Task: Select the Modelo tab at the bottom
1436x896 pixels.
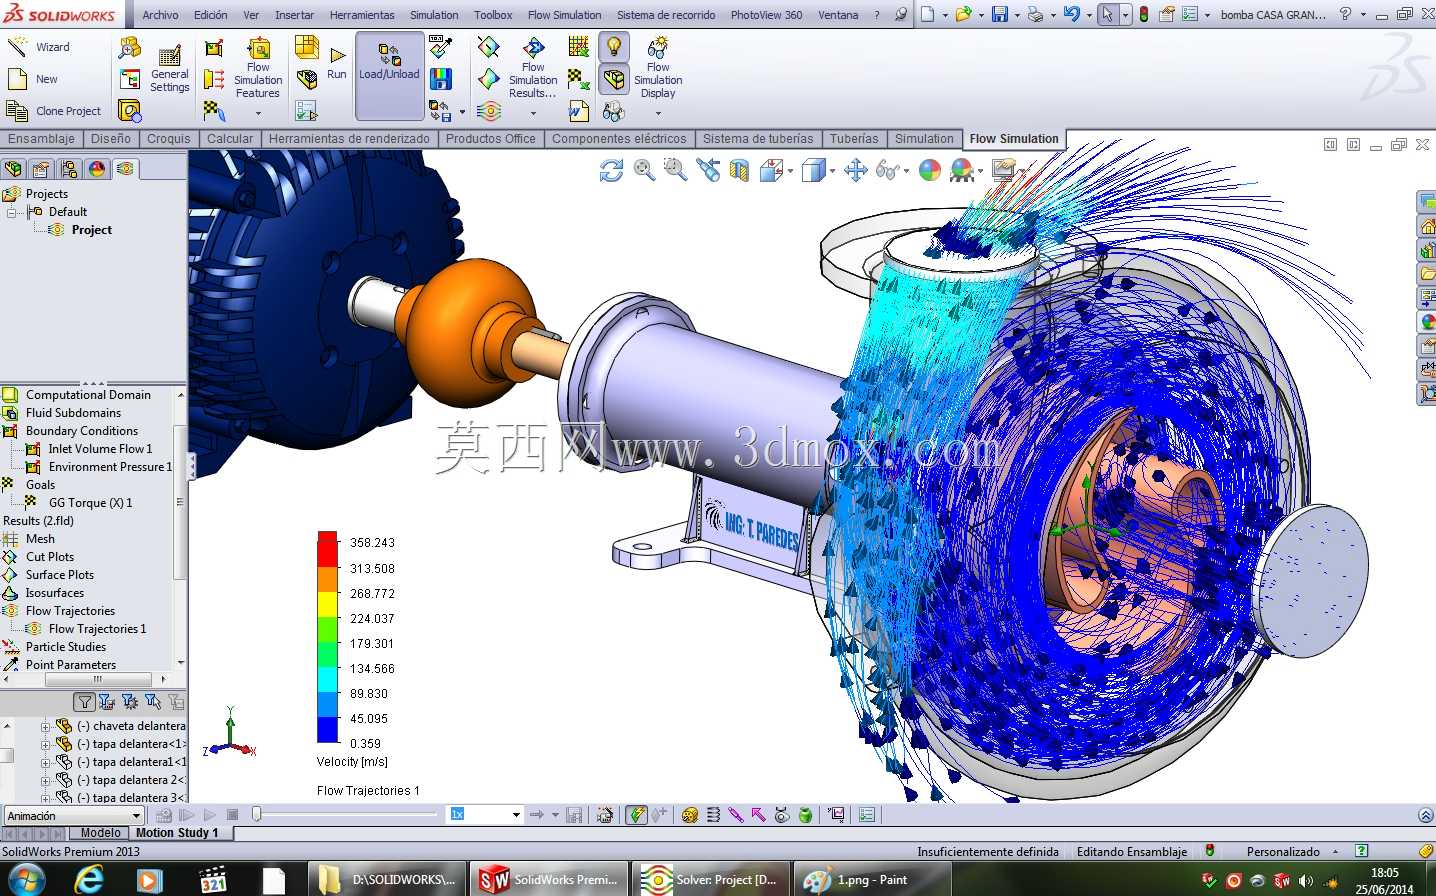Action: click(x=101, y=833)
